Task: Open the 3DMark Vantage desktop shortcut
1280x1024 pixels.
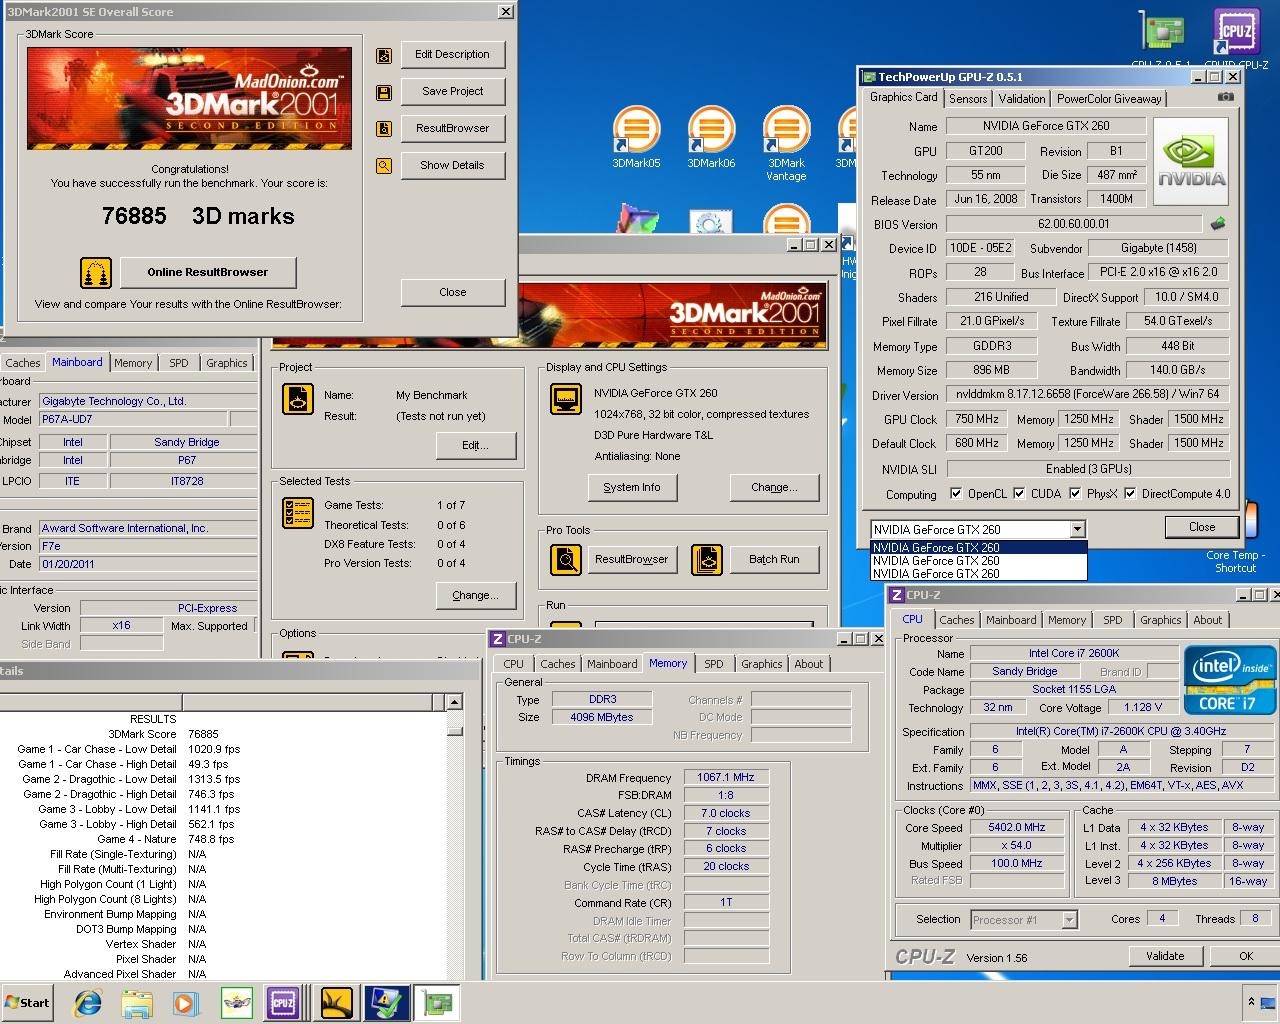Action: (786, 144)
